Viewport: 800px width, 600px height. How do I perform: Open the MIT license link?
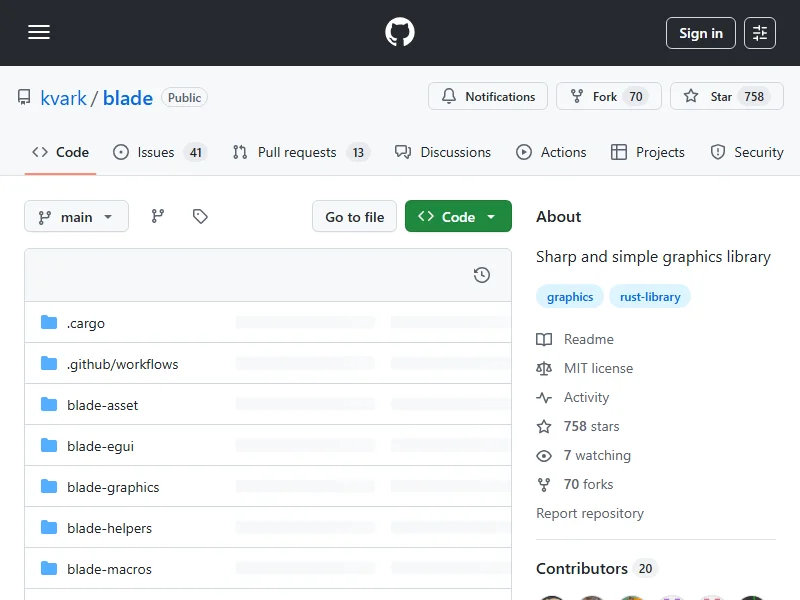coord(598,368)
